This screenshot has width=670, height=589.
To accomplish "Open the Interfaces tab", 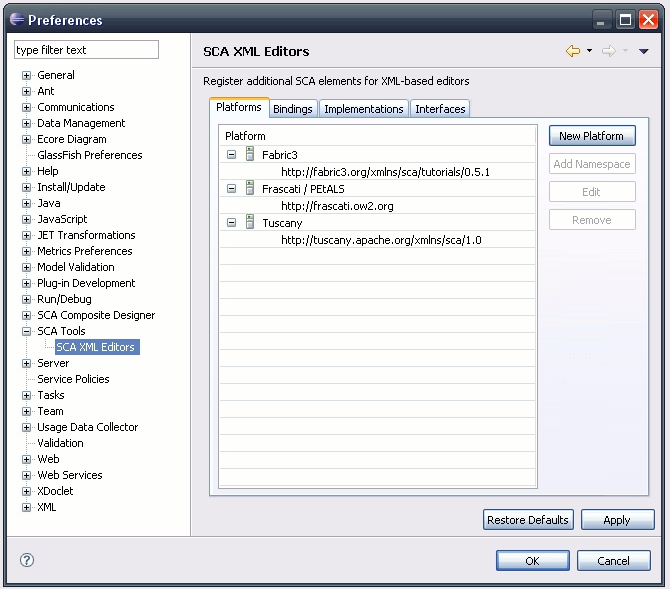I will tap(440, 109).
